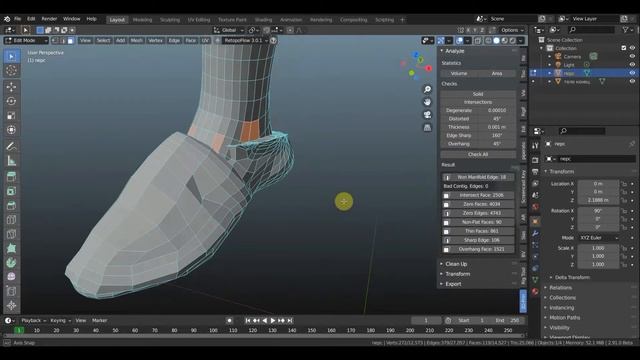Screen dimensions: 640x360
Task: Select the Scale tool
Action: [x=11, y=115]
